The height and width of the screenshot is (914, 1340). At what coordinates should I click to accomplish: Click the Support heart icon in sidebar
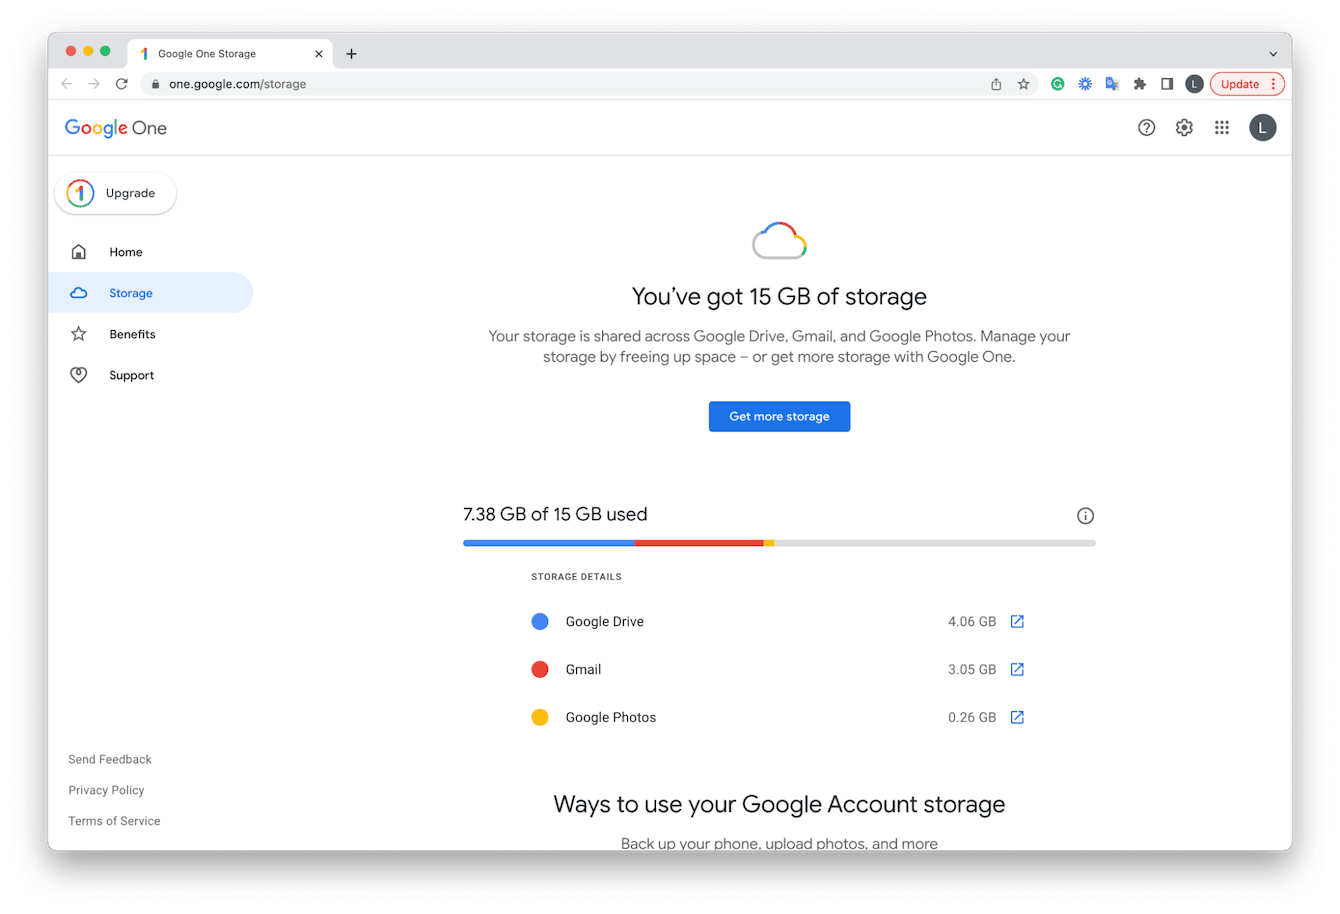pos(79,375)
